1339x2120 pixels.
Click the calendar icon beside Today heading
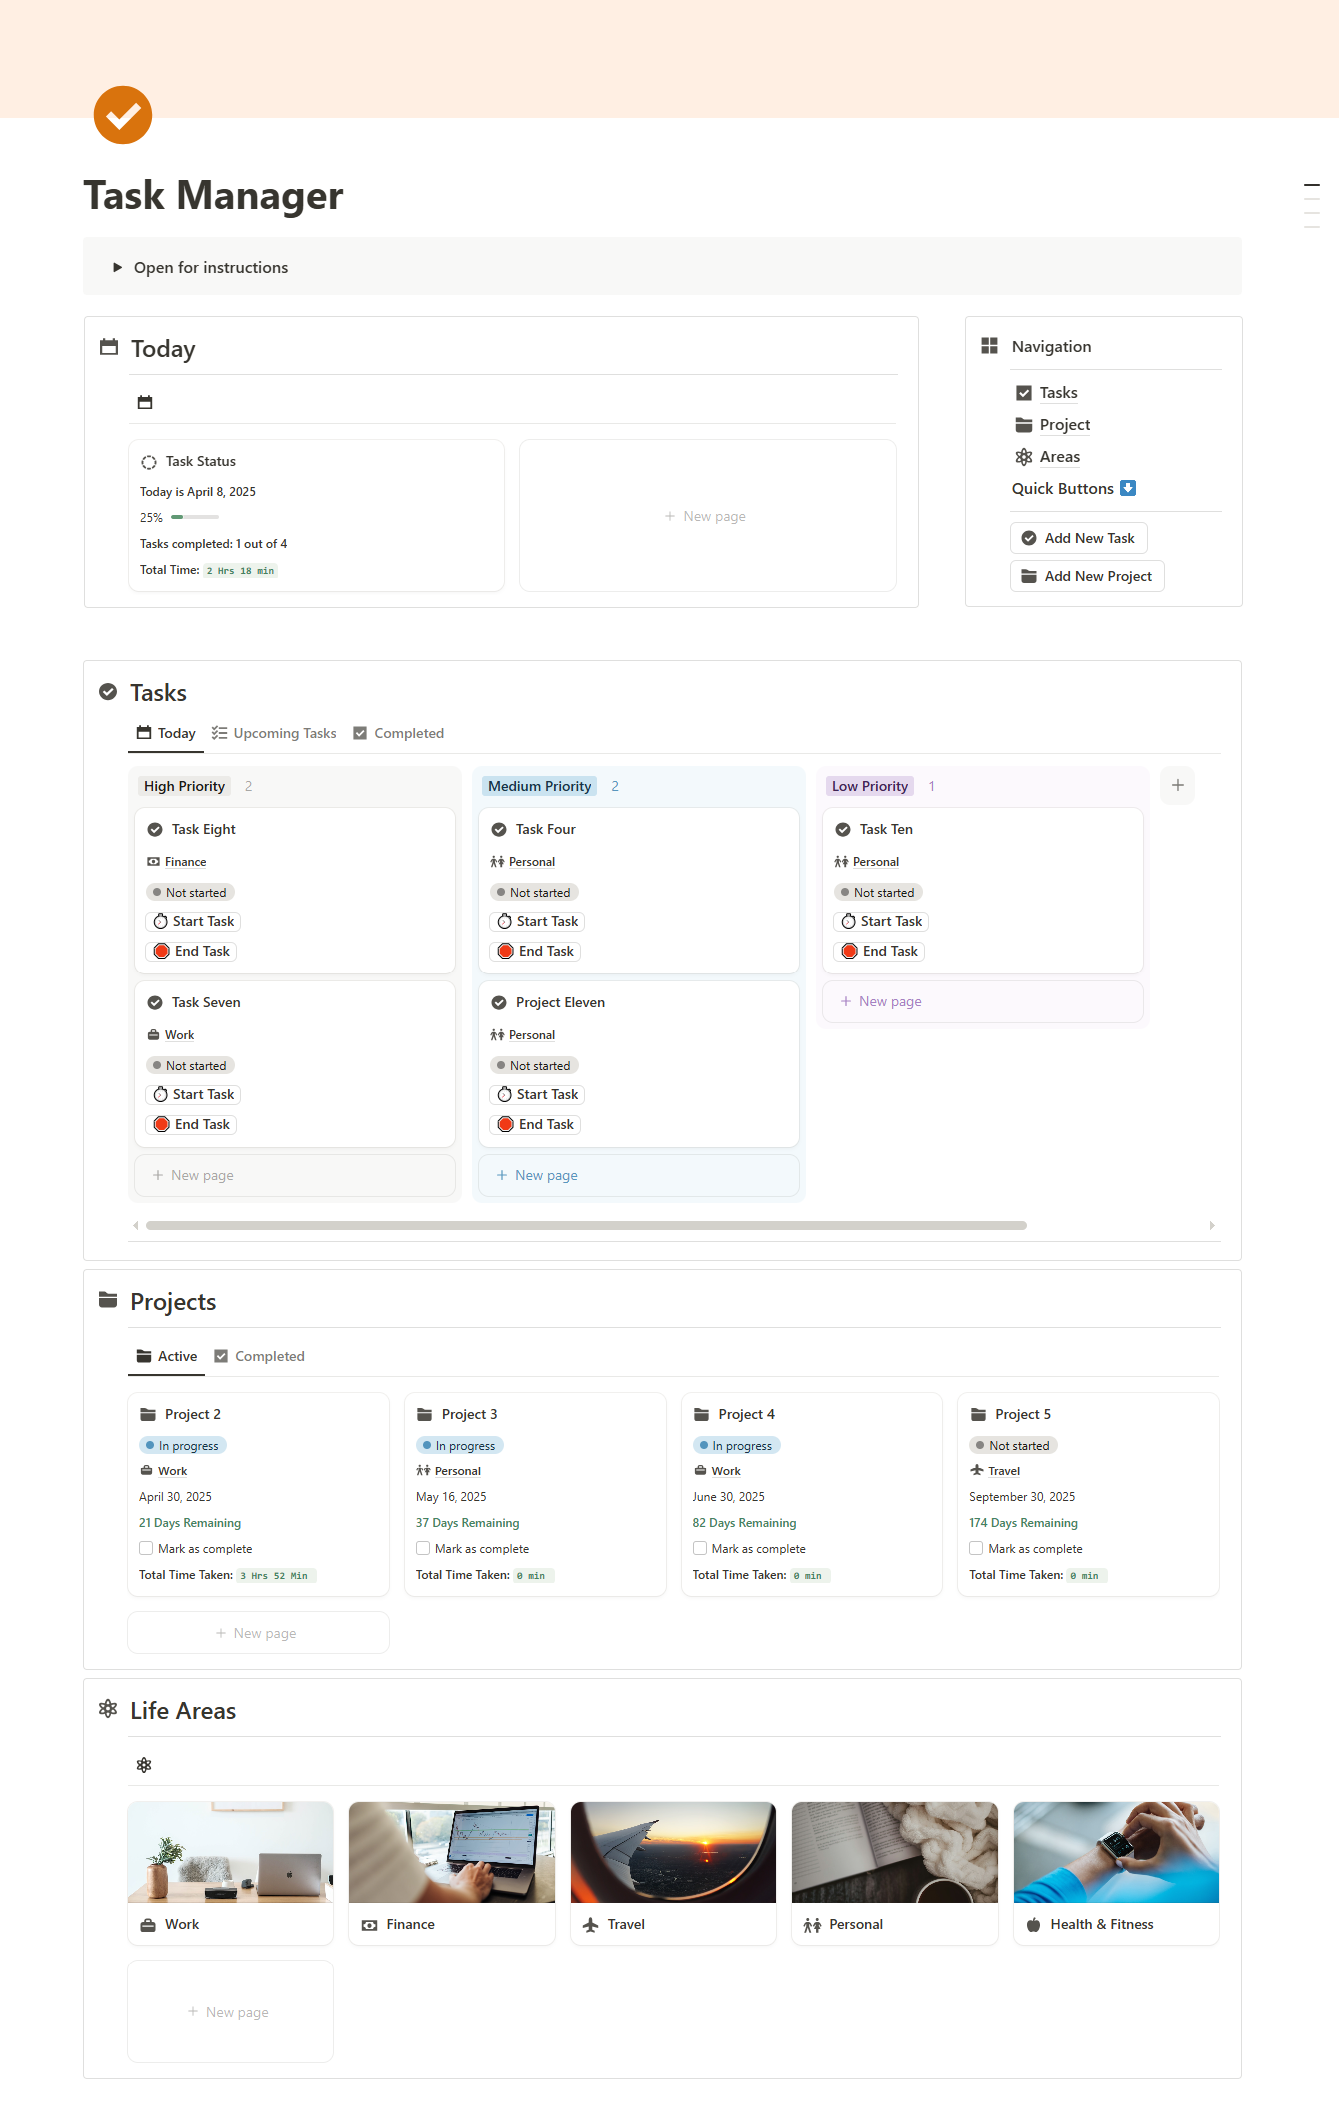[109, 347]
